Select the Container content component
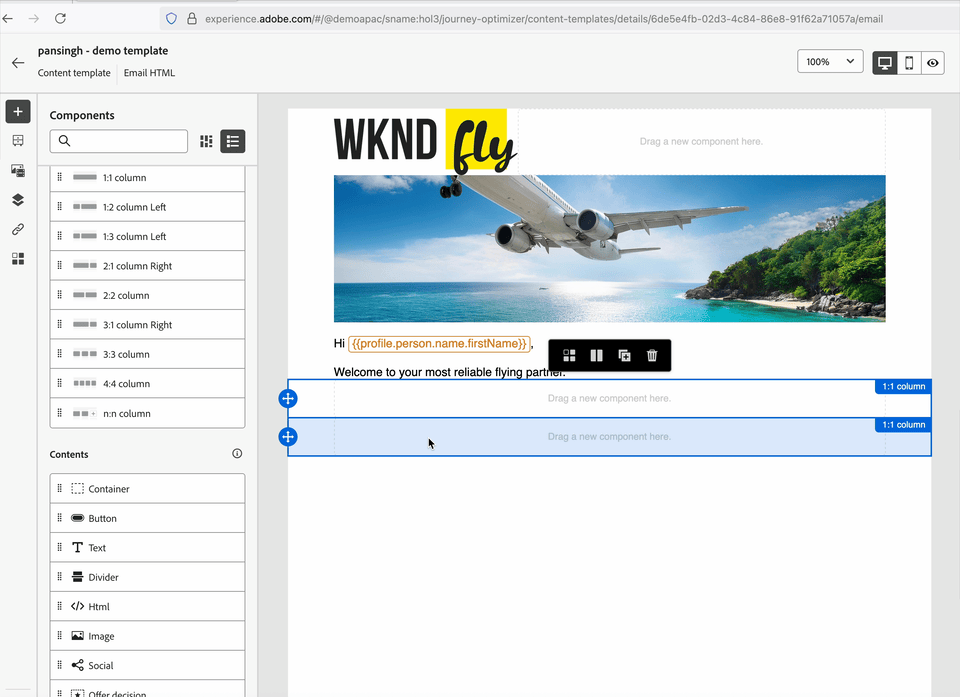Image resolution: width=960 pixels, height=697 pixels. tap(148, 489)
